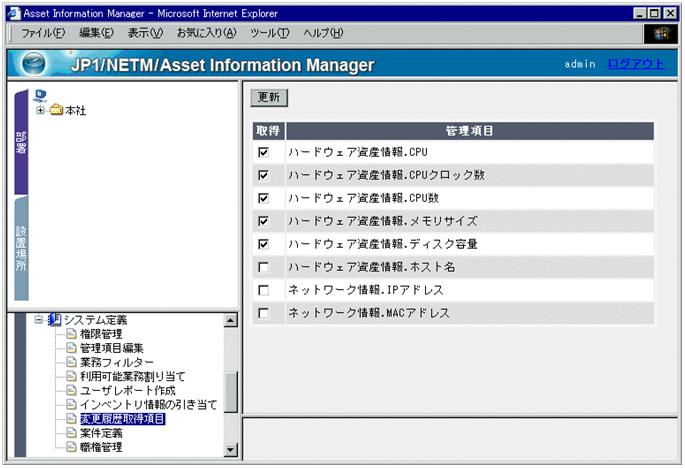The height and width of the screenshot is (468, 685).
Task: Click the JP1 logo icon in header
Action: pos(34,65)
